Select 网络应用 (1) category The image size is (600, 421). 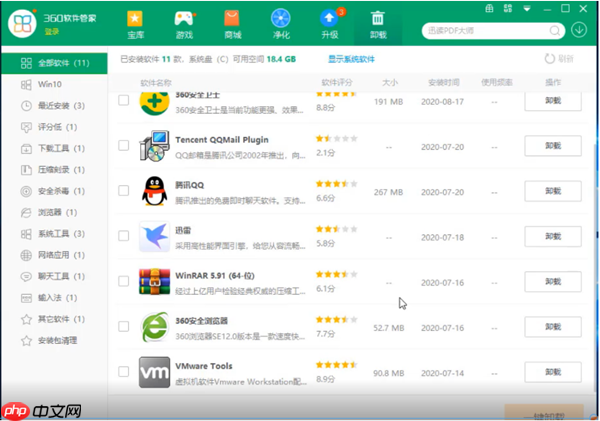tap(54, 255)
